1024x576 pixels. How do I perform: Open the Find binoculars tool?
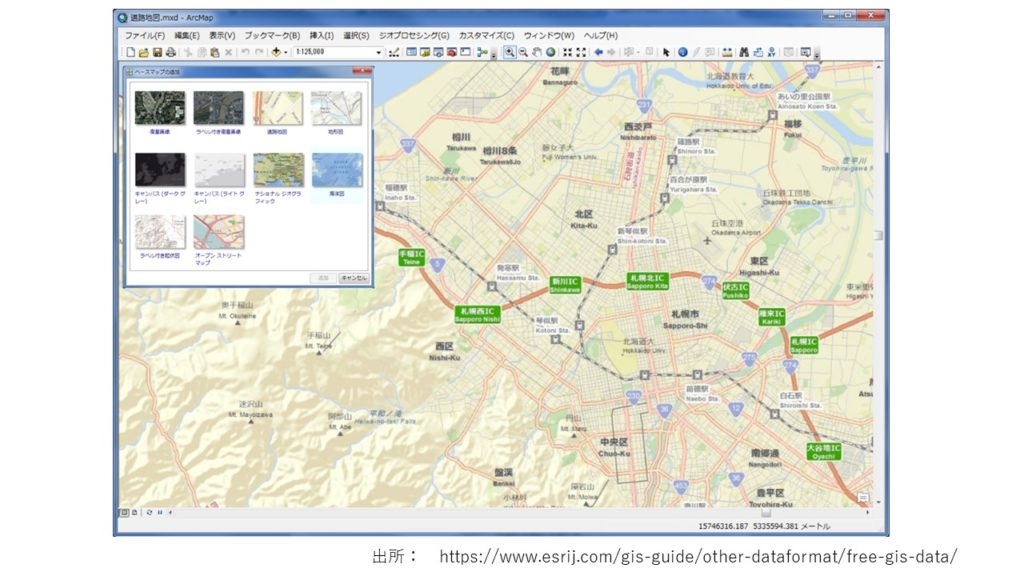pyautogui.click(x=744, y=52)
